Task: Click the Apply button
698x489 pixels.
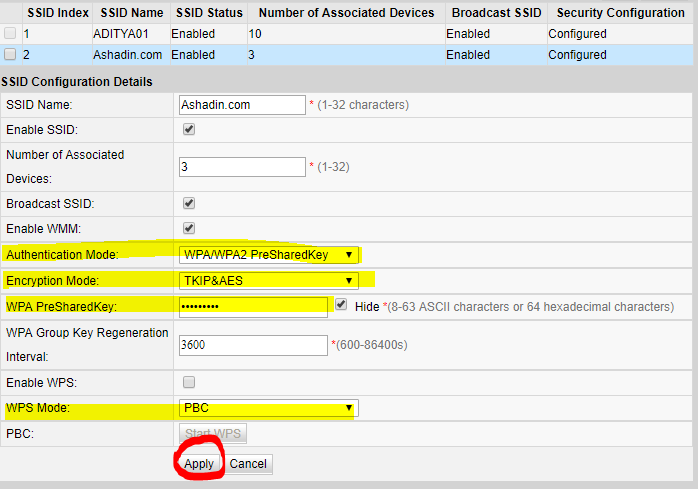Action: coord(199,464)
